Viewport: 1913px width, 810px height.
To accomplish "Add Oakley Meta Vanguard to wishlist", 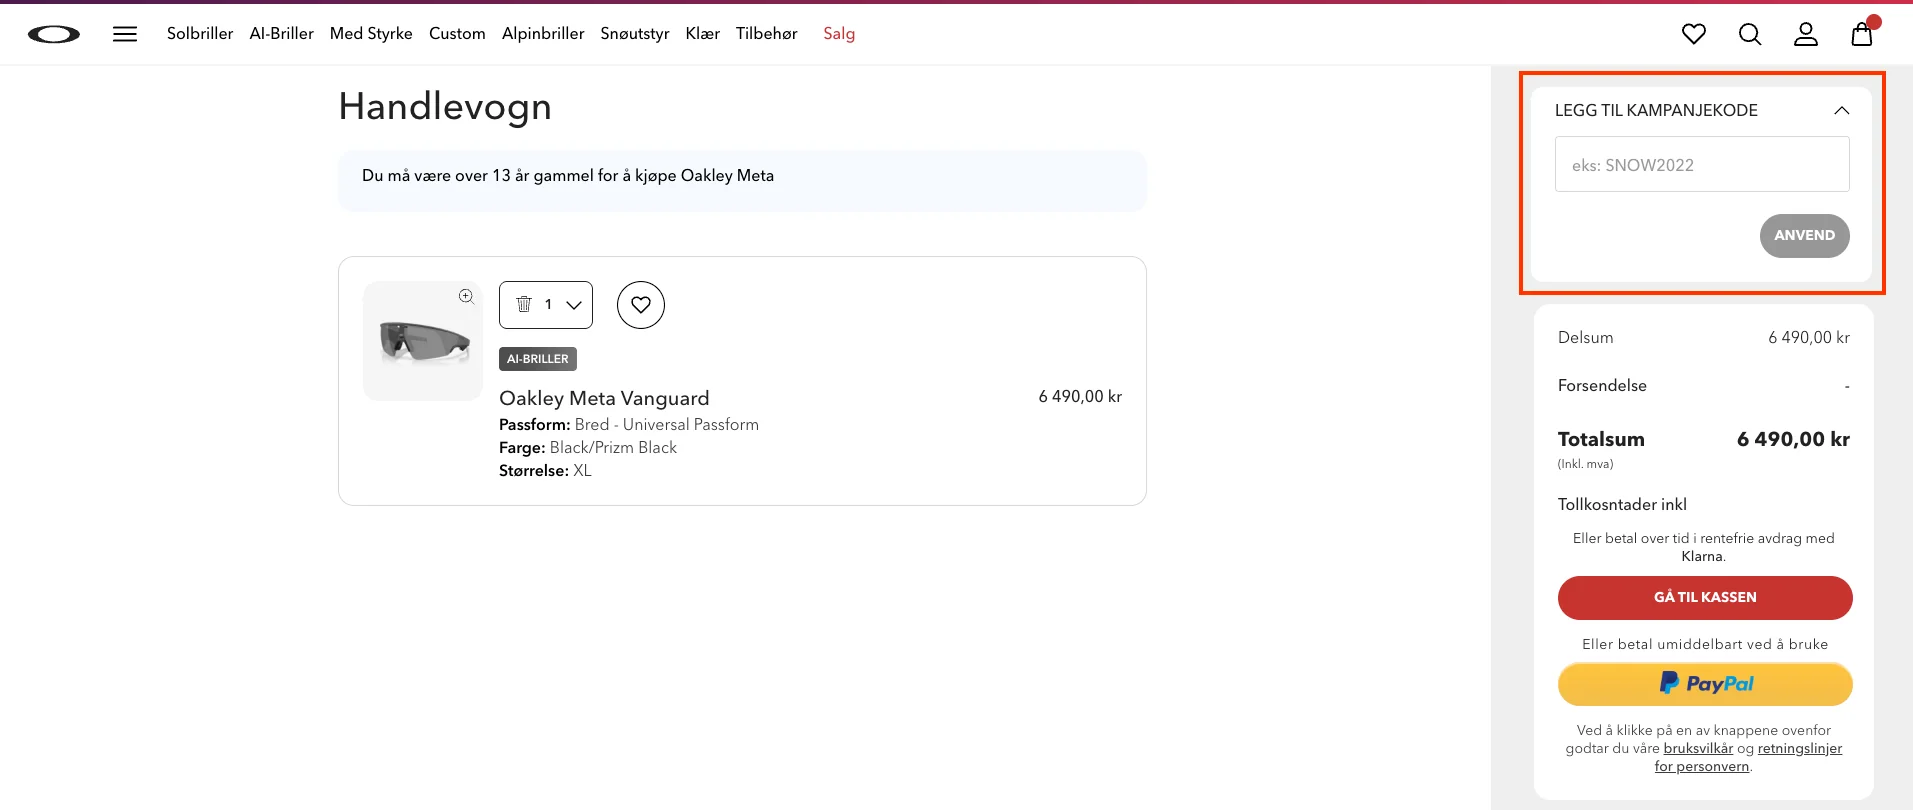I will pyautogui.click(x=641, y=305).
